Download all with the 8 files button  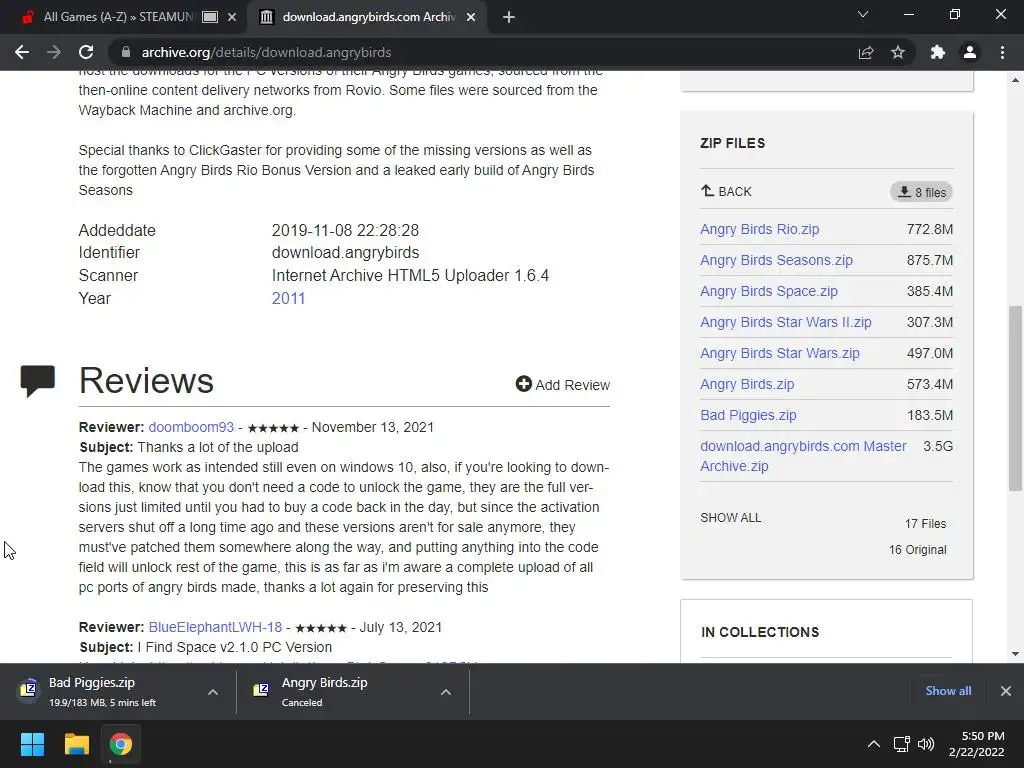(921, 192)
